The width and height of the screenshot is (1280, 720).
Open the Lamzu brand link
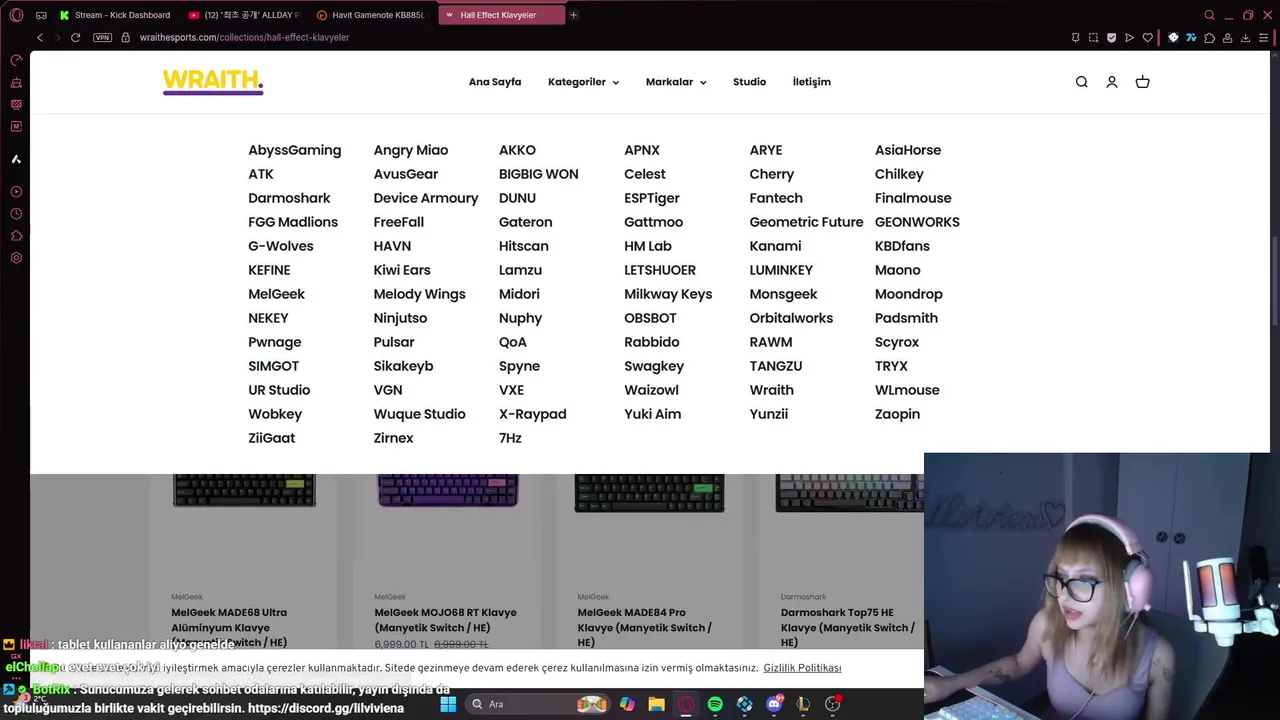[520, 270]
